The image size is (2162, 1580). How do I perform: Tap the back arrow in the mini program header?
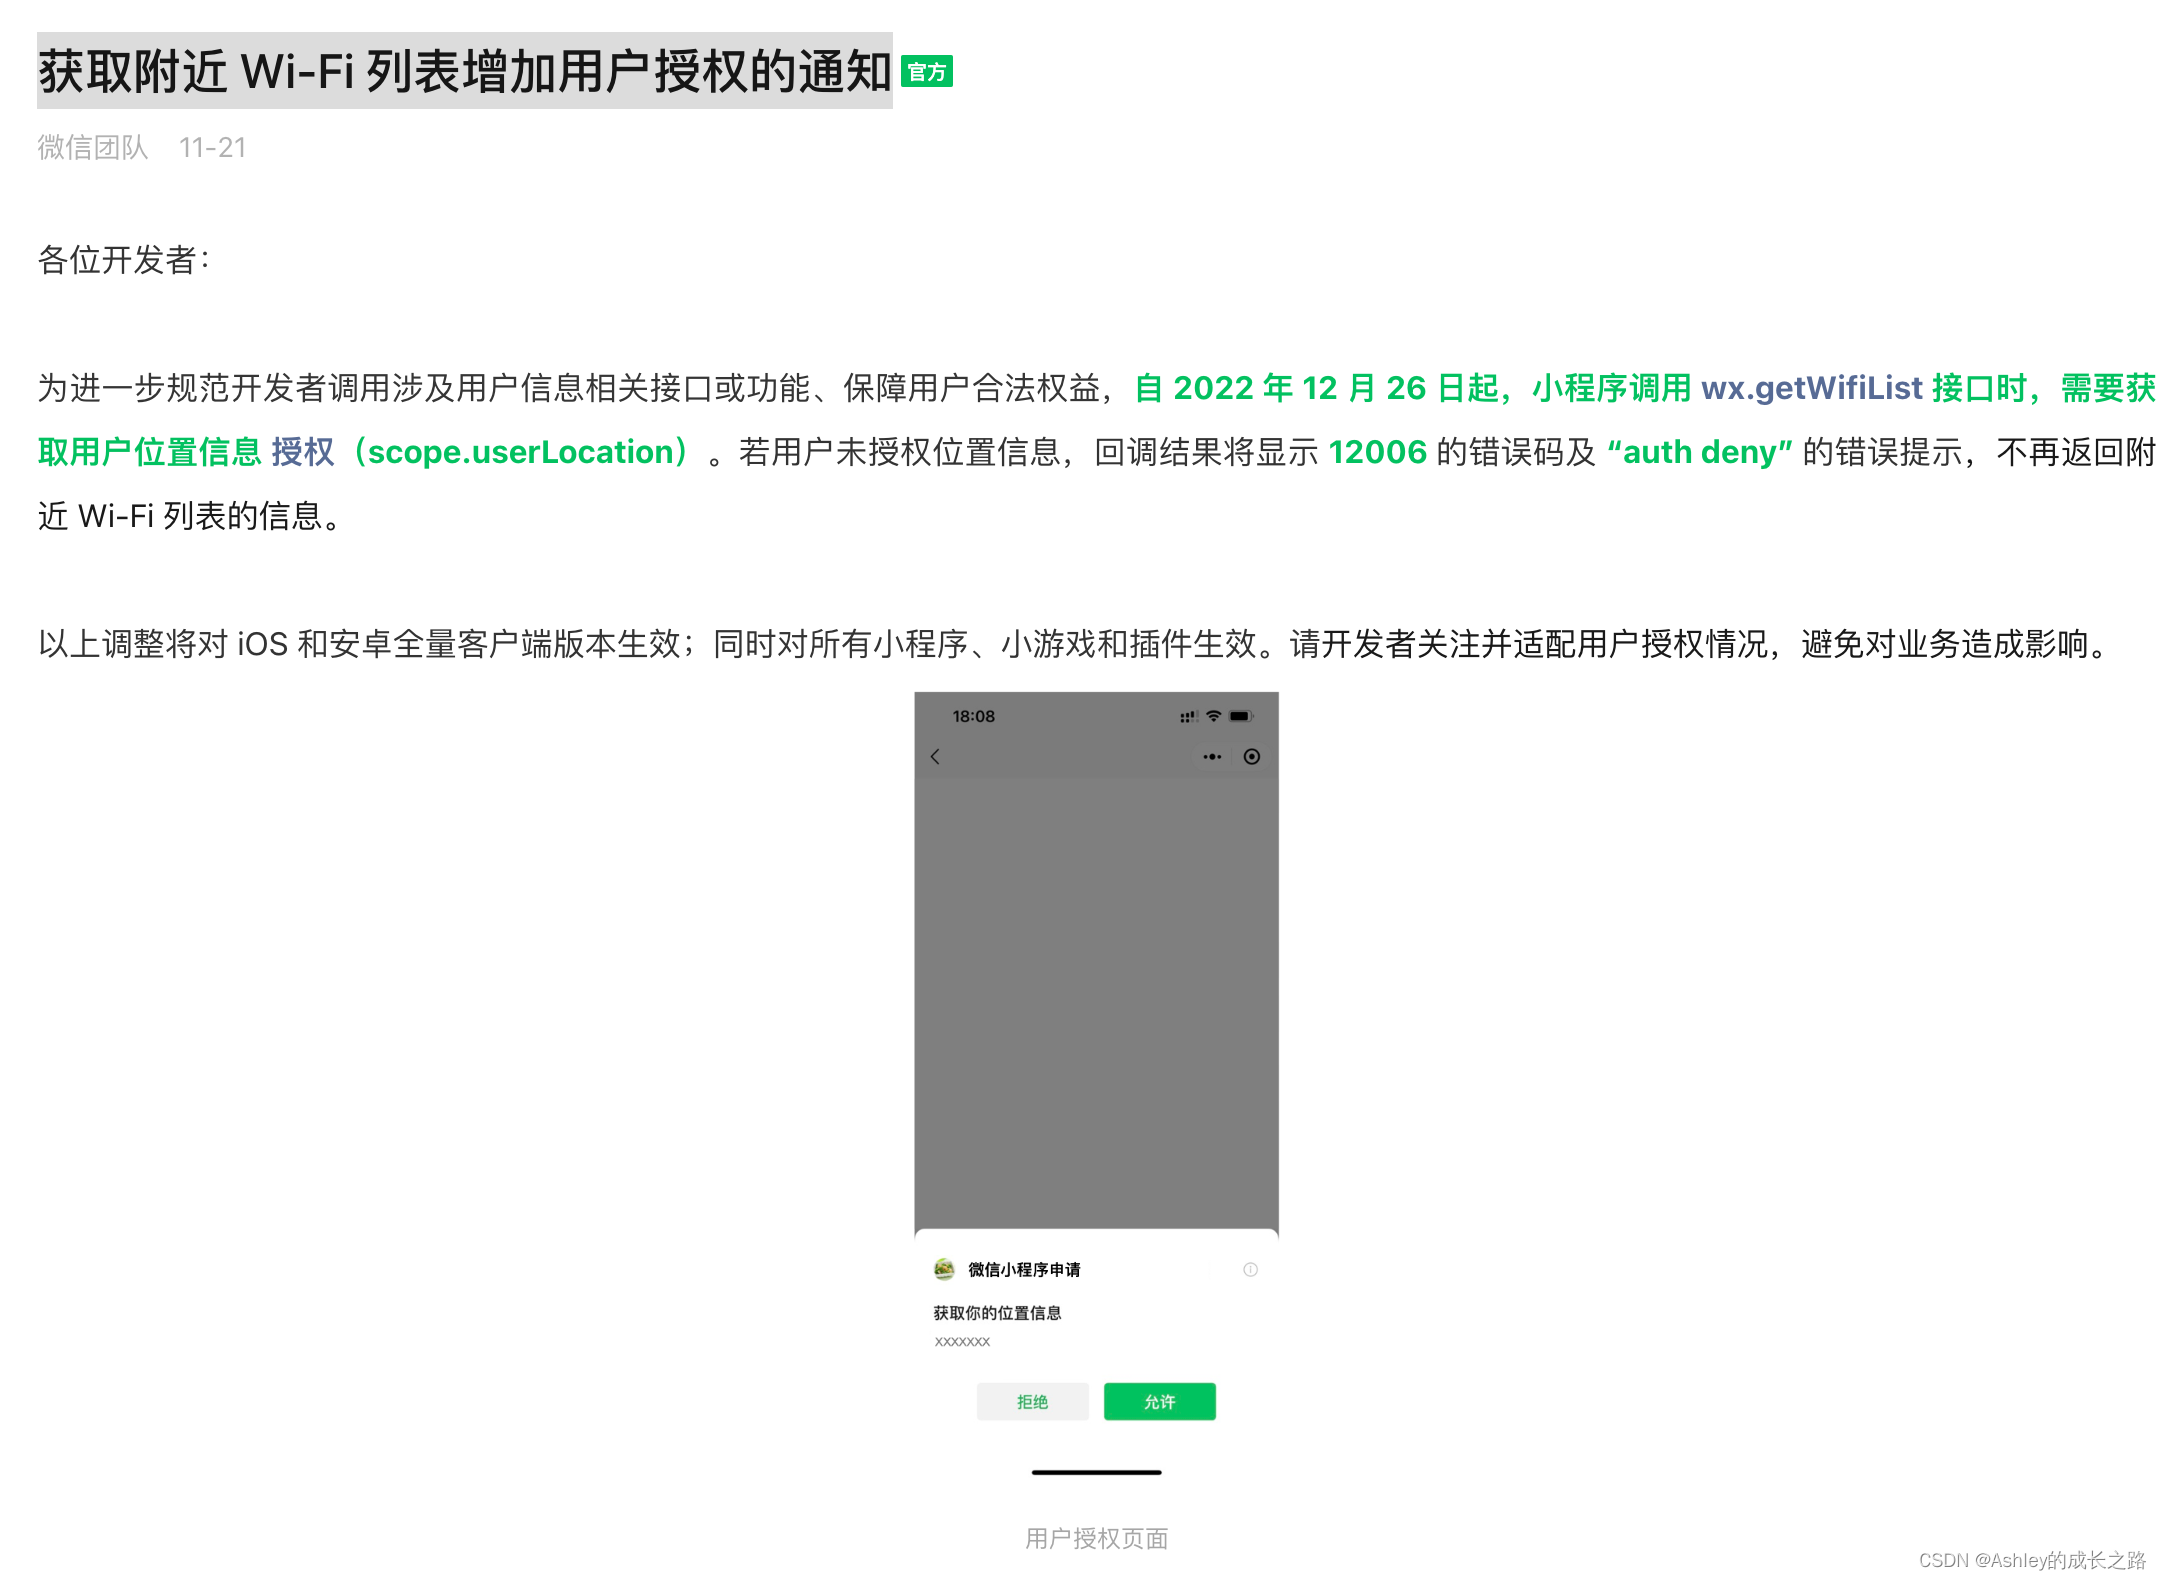pos(936,757)
